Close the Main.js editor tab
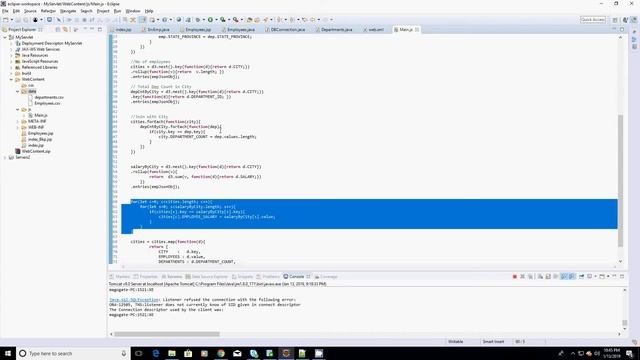640x360 pixels. 417,30
